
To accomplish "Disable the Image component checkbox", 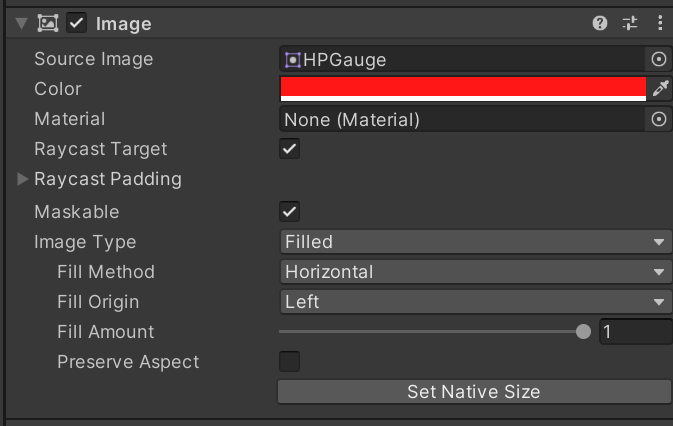I will [x=77, y=23].
